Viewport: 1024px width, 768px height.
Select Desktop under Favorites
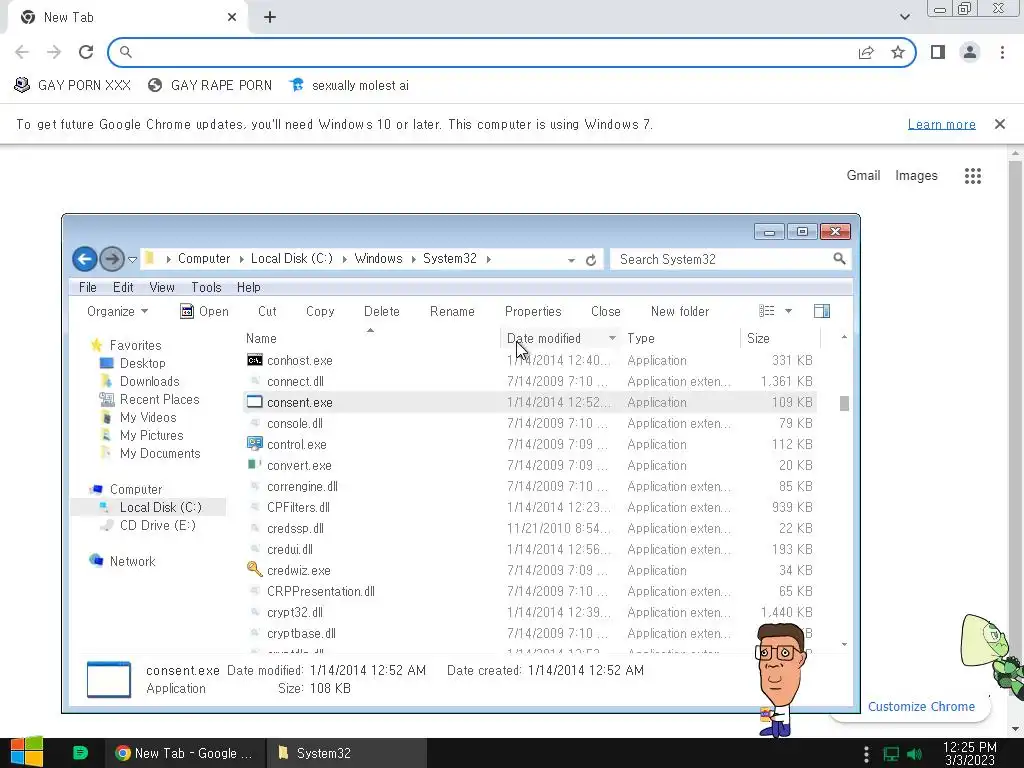click(x=142, y=363)
